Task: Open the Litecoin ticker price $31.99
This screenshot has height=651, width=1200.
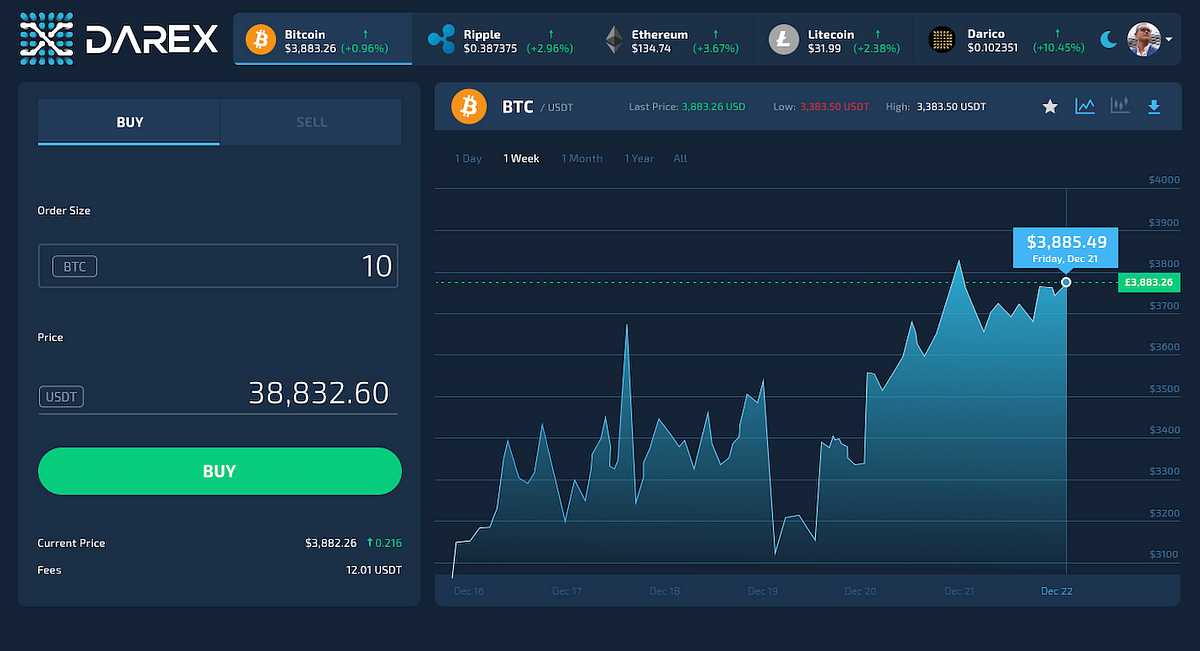Action: click(824, 47)
